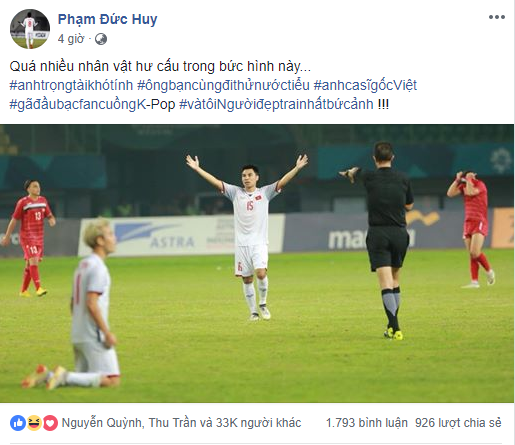Click the blue Like reaction icon
The width and height of the screenshot is (515, 445).
coord(18,423)
